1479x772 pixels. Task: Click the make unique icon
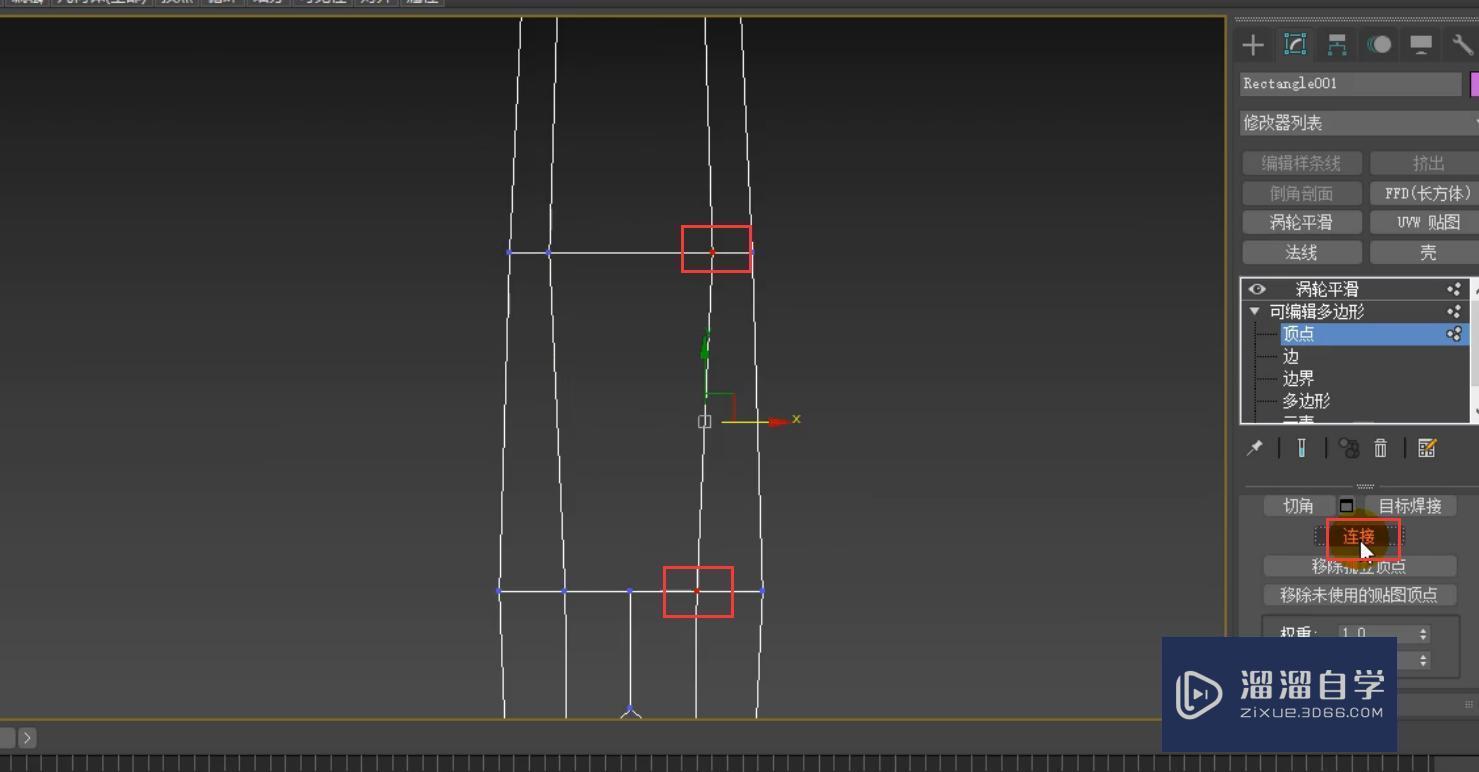1349,448
